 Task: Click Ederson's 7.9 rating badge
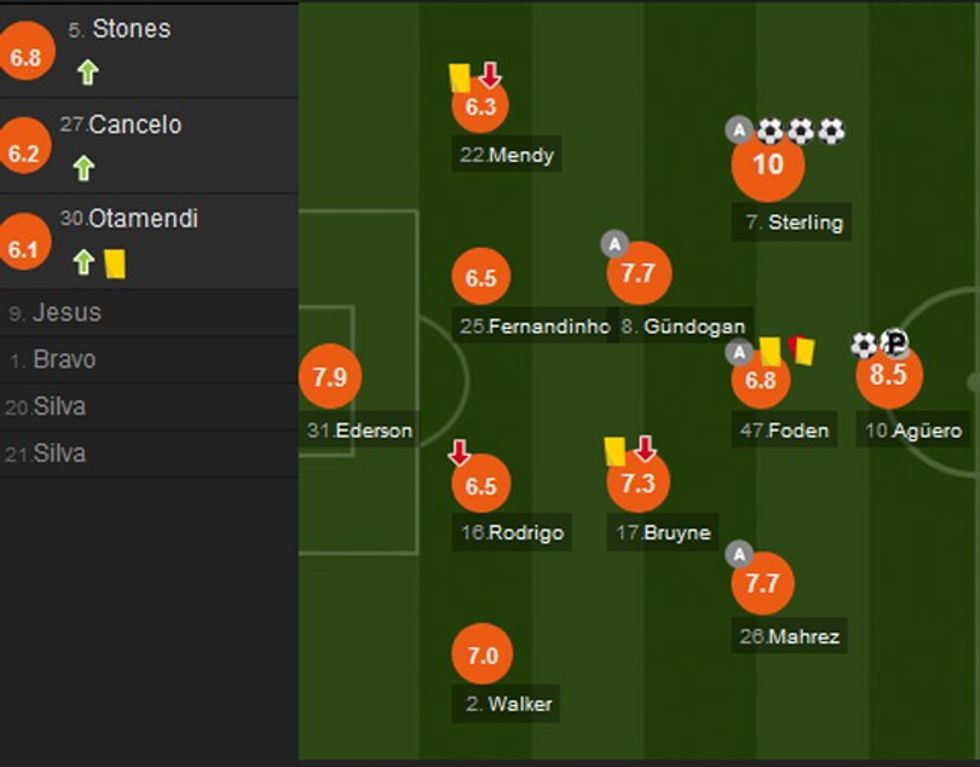click(329, 376)
